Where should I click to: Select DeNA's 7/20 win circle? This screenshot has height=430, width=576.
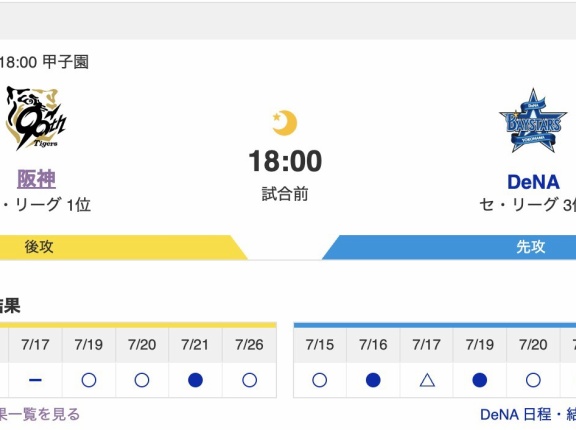[x=533, y=380]
